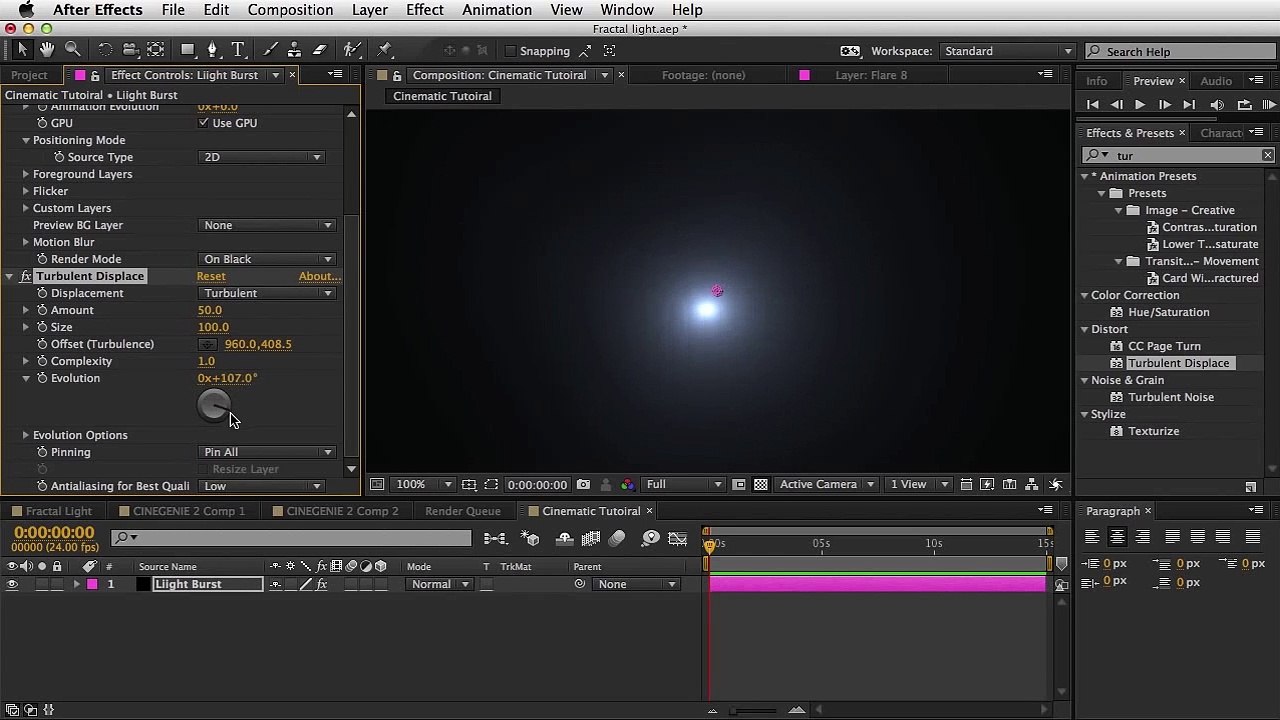Viewport: 1280px width, 720px height.
Task: Switch to the Render Queue tab
Action: (462, 511)
